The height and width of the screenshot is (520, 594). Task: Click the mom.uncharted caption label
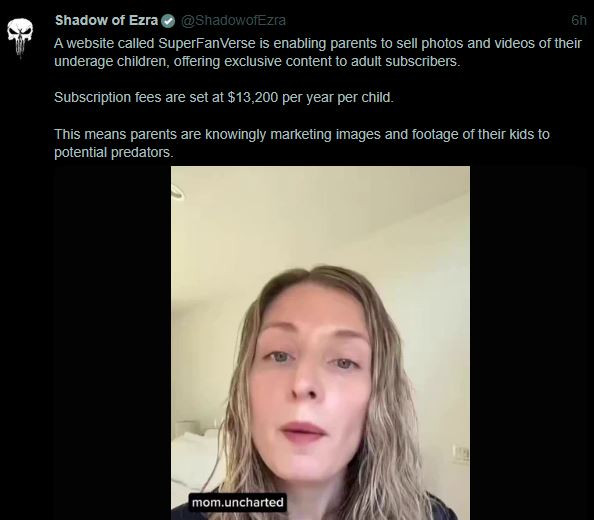pos(238,502)
